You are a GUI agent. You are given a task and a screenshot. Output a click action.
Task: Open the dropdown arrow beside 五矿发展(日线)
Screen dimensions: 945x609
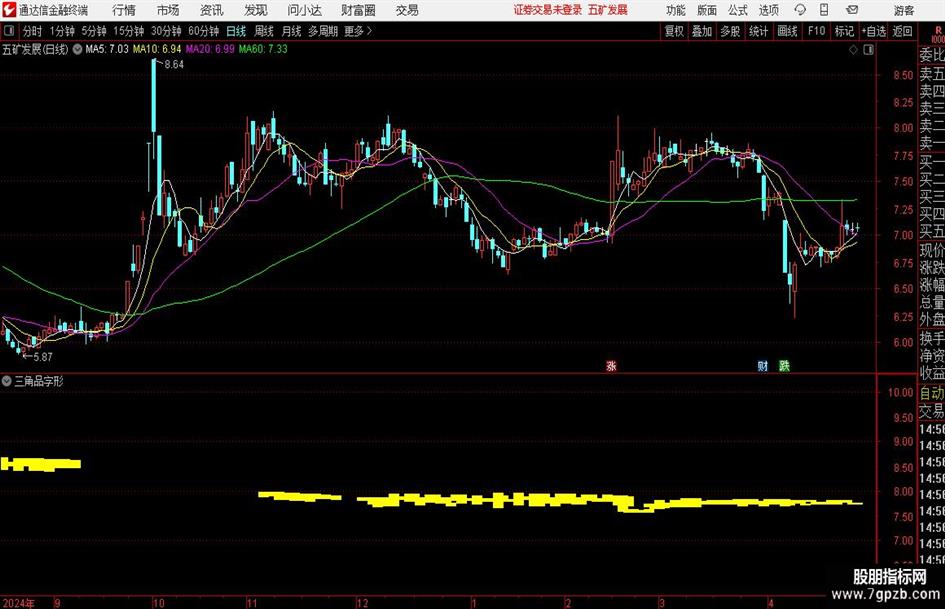click(78, 49)
